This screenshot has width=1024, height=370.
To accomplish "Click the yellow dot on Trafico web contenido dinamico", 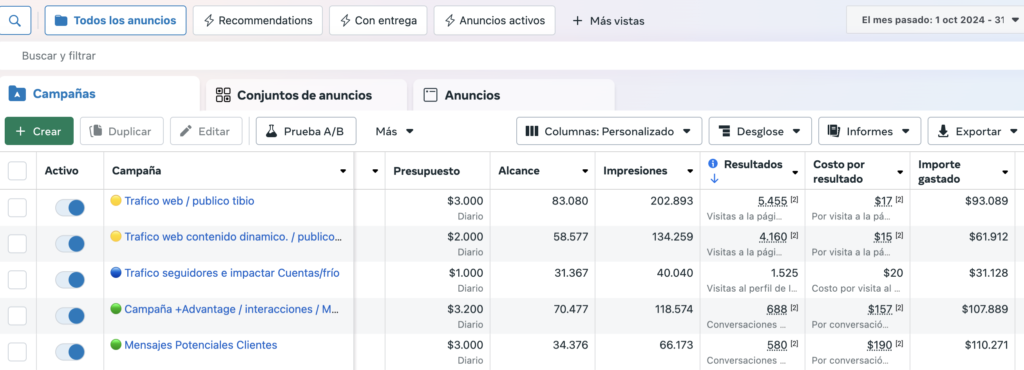I will 116,237.
